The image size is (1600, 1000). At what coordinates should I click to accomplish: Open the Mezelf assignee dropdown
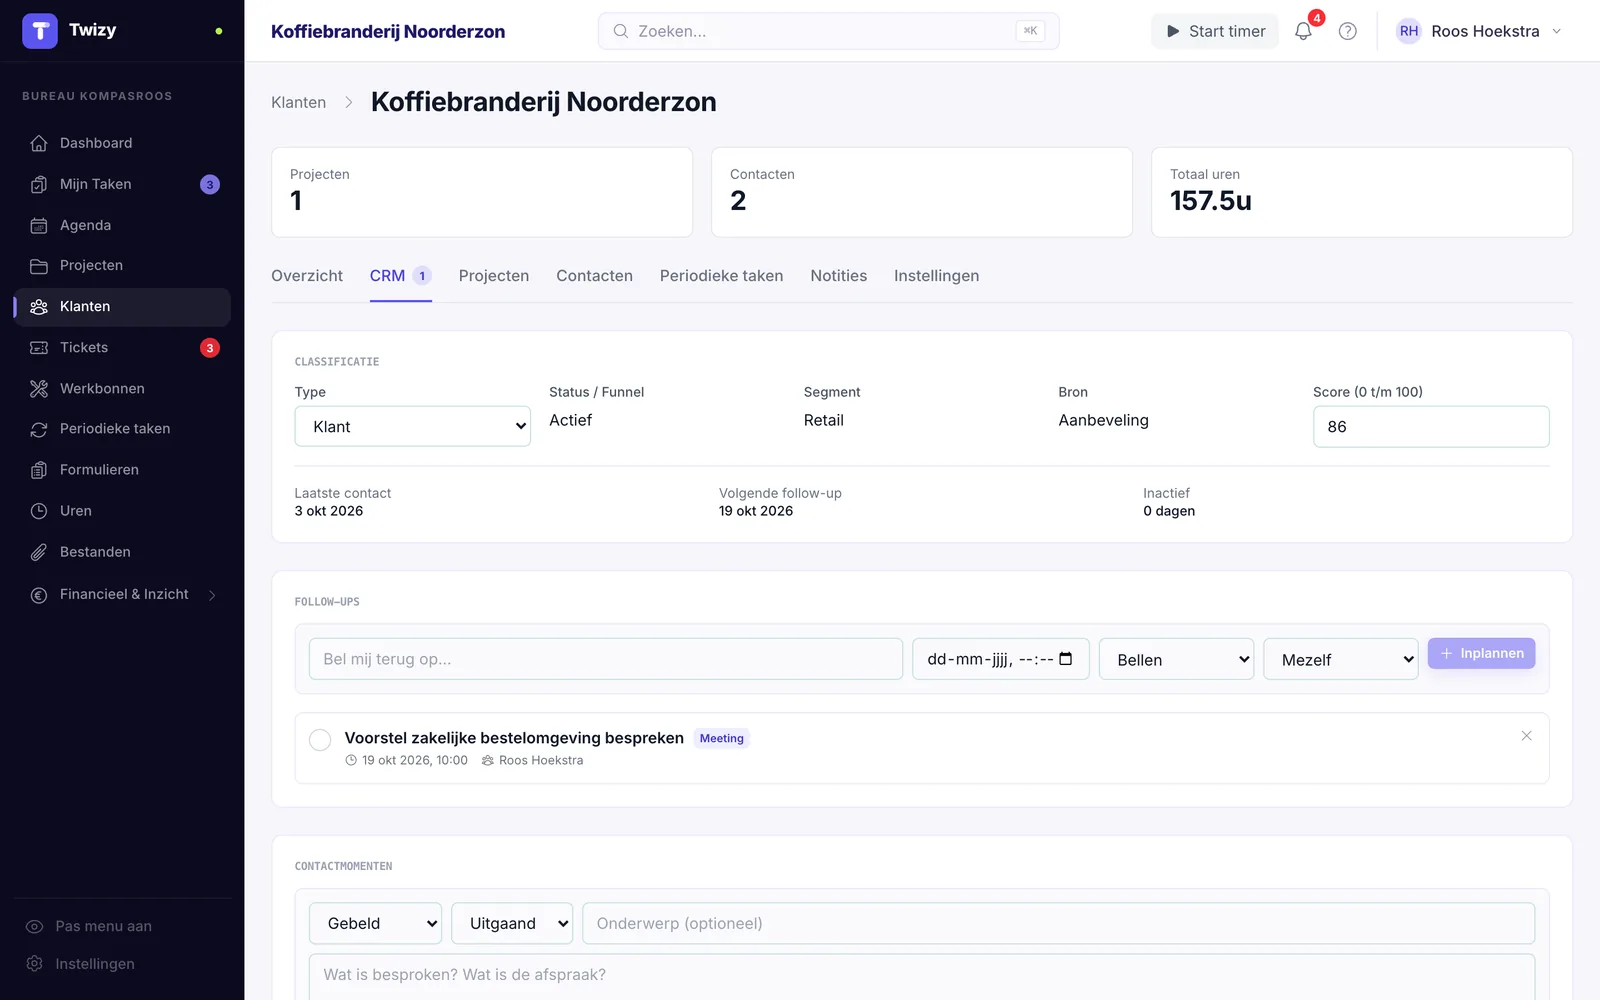point(1341,659)
